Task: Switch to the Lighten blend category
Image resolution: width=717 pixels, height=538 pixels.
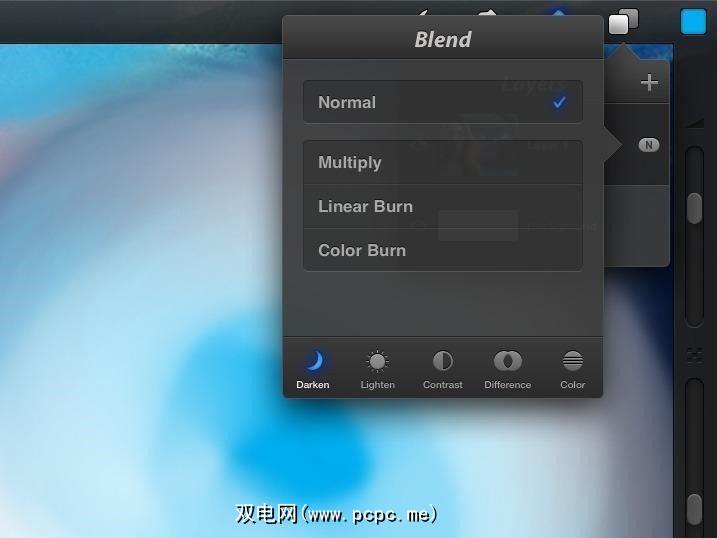Action: pyautogui.click(x=377, y=369)
